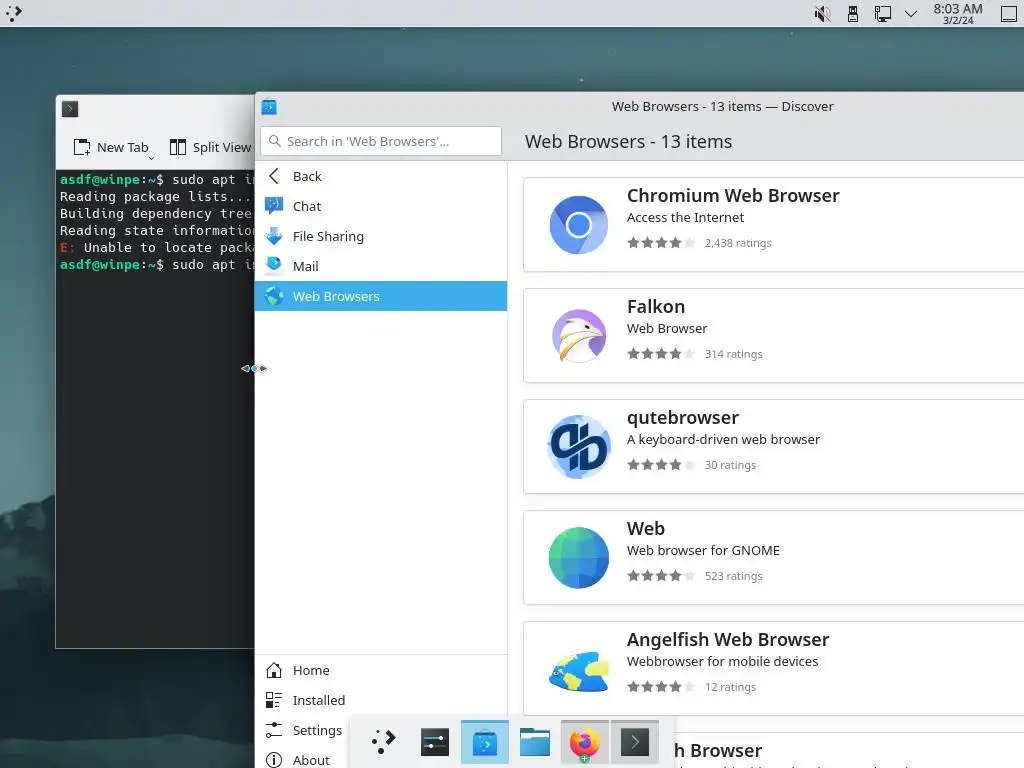Click the Mail category icon

pyautogui.click(x=274, y=265)
